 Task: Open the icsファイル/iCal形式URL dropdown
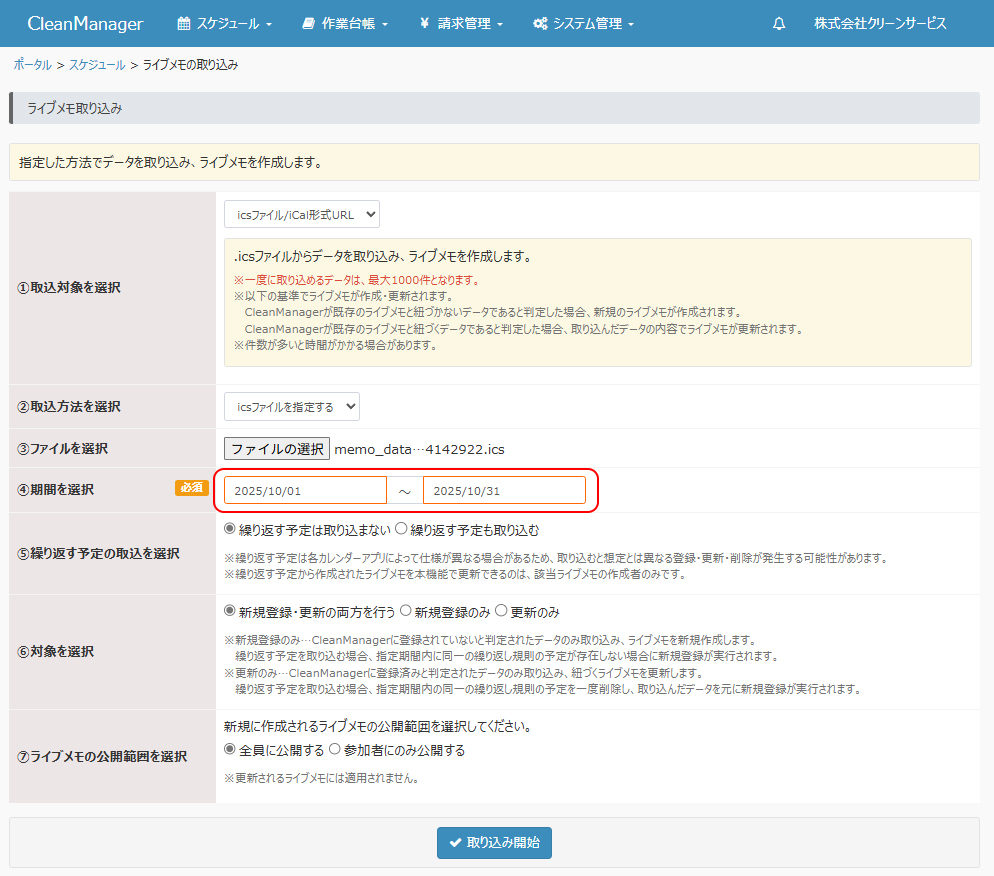302,214
